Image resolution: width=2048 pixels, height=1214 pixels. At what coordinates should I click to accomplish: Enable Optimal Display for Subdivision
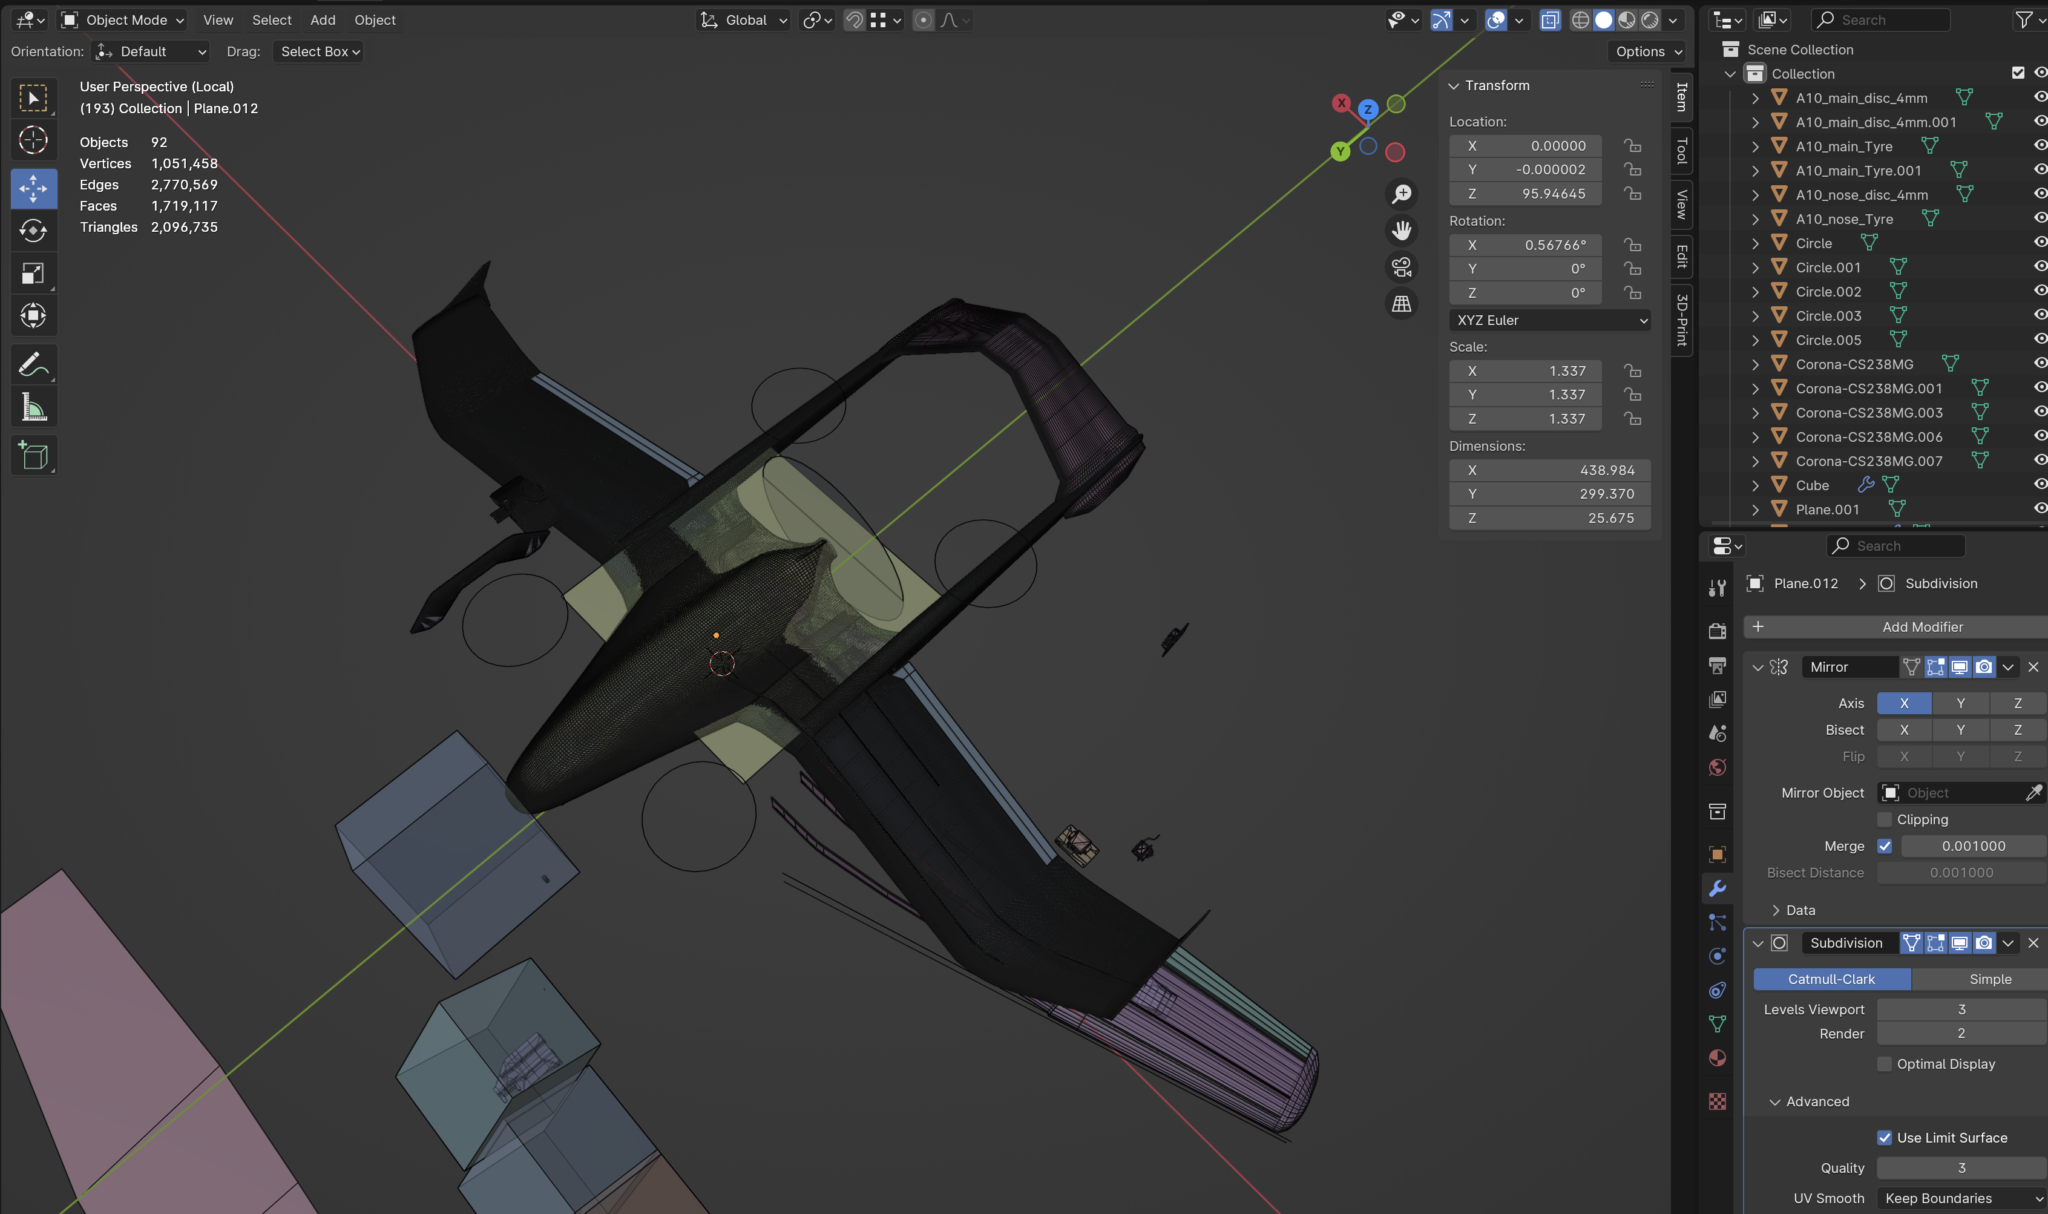click(1884, 1063)
